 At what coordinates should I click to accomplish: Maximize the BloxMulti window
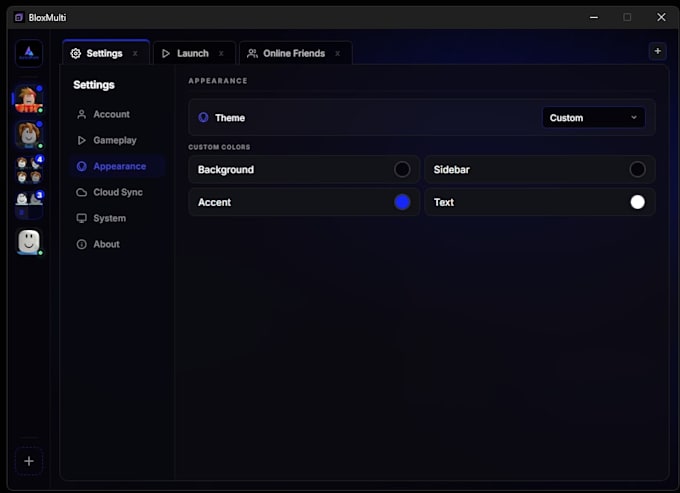(x=627, y=17)
